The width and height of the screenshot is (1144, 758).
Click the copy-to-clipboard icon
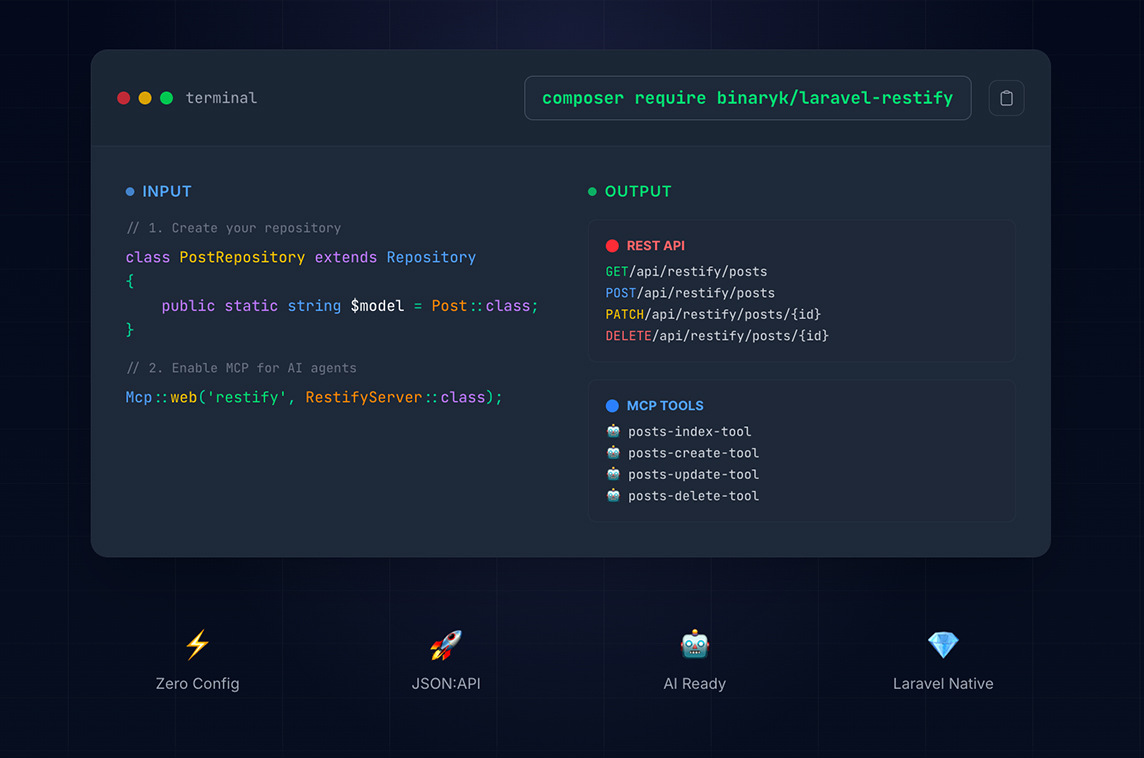coord(1006,98)
